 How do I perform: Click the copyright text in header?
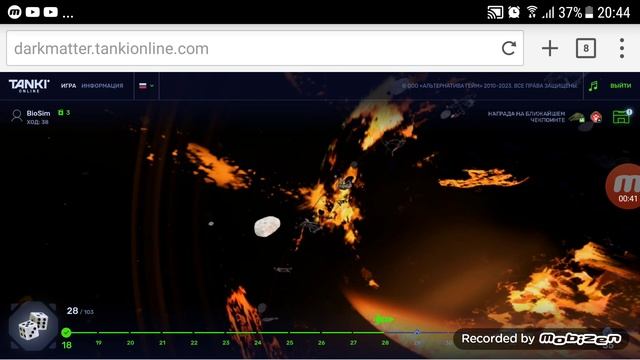489,86
